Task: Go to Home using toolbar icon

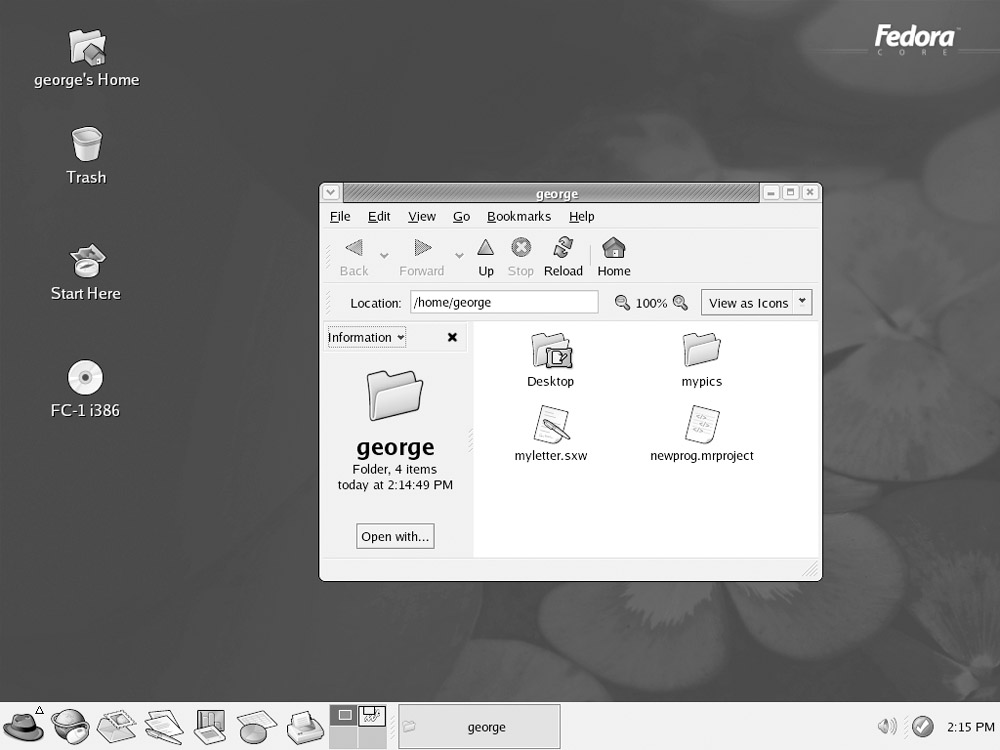Action: tap(613, 248)
